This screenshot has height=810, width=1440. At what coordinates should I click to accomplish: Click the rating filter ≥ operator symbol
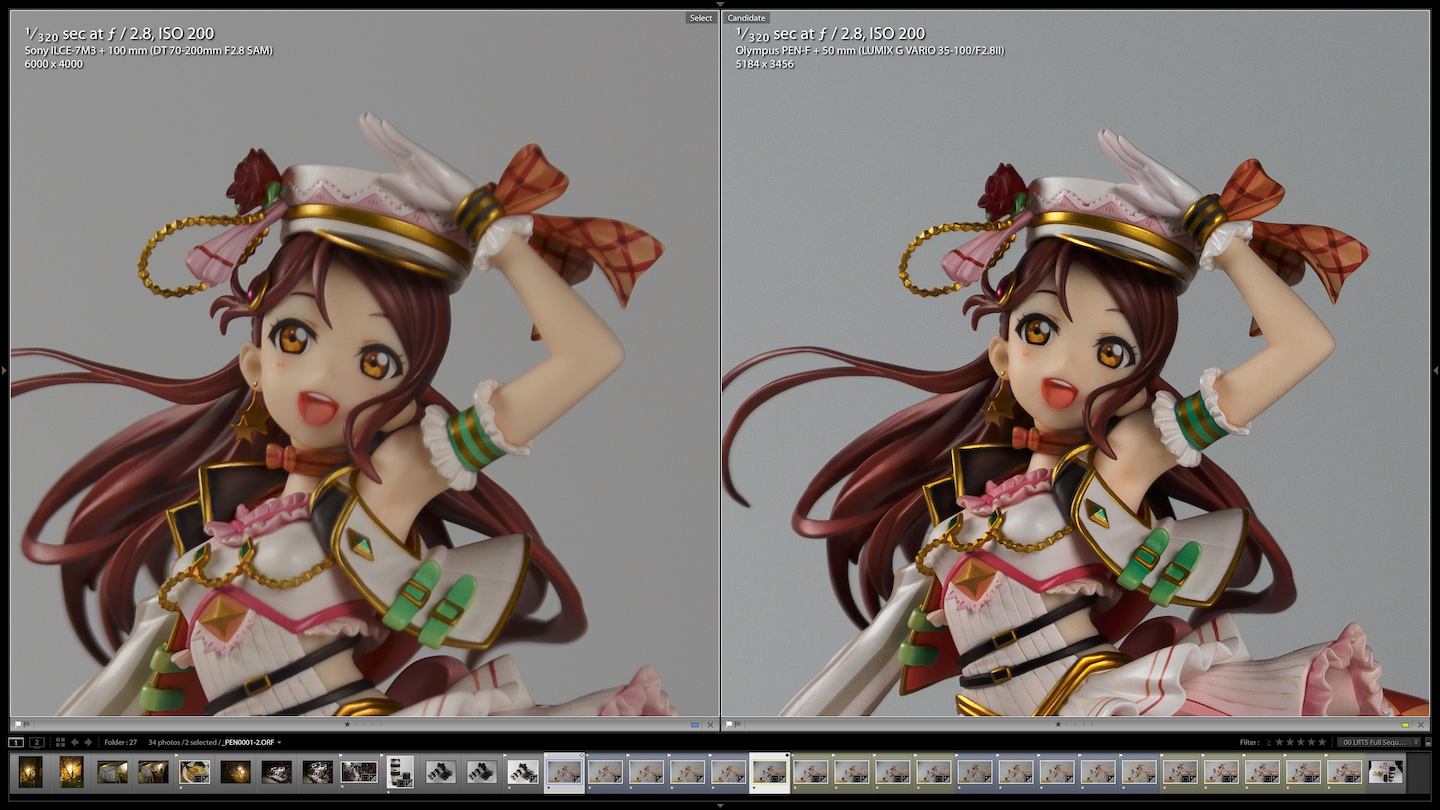coord(1269,742)
